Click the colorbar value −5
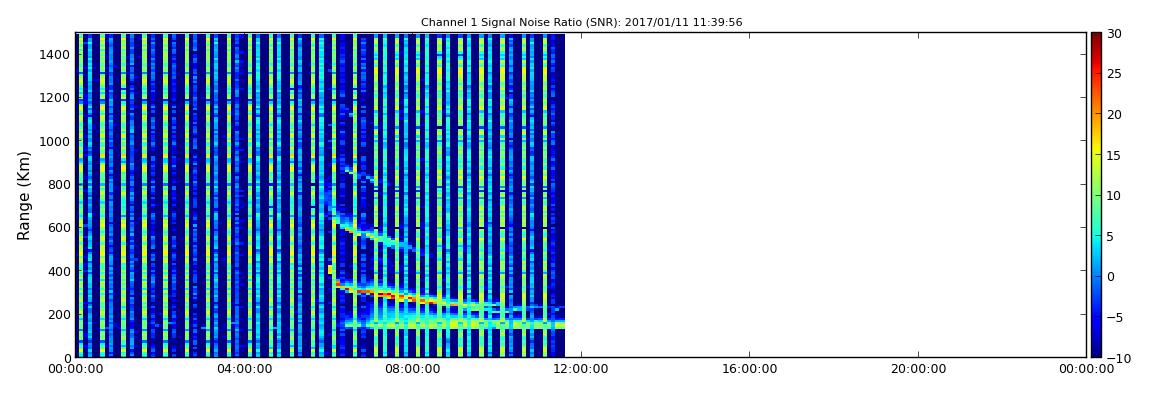Screen dimensions: 1150x407 click(1115, 317)
